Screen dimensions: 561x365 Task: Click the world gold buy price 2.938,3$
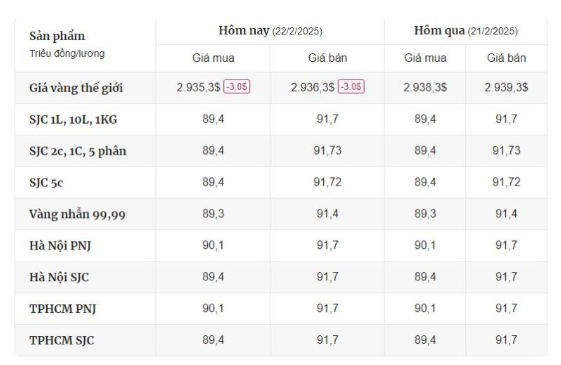point(425,87)
